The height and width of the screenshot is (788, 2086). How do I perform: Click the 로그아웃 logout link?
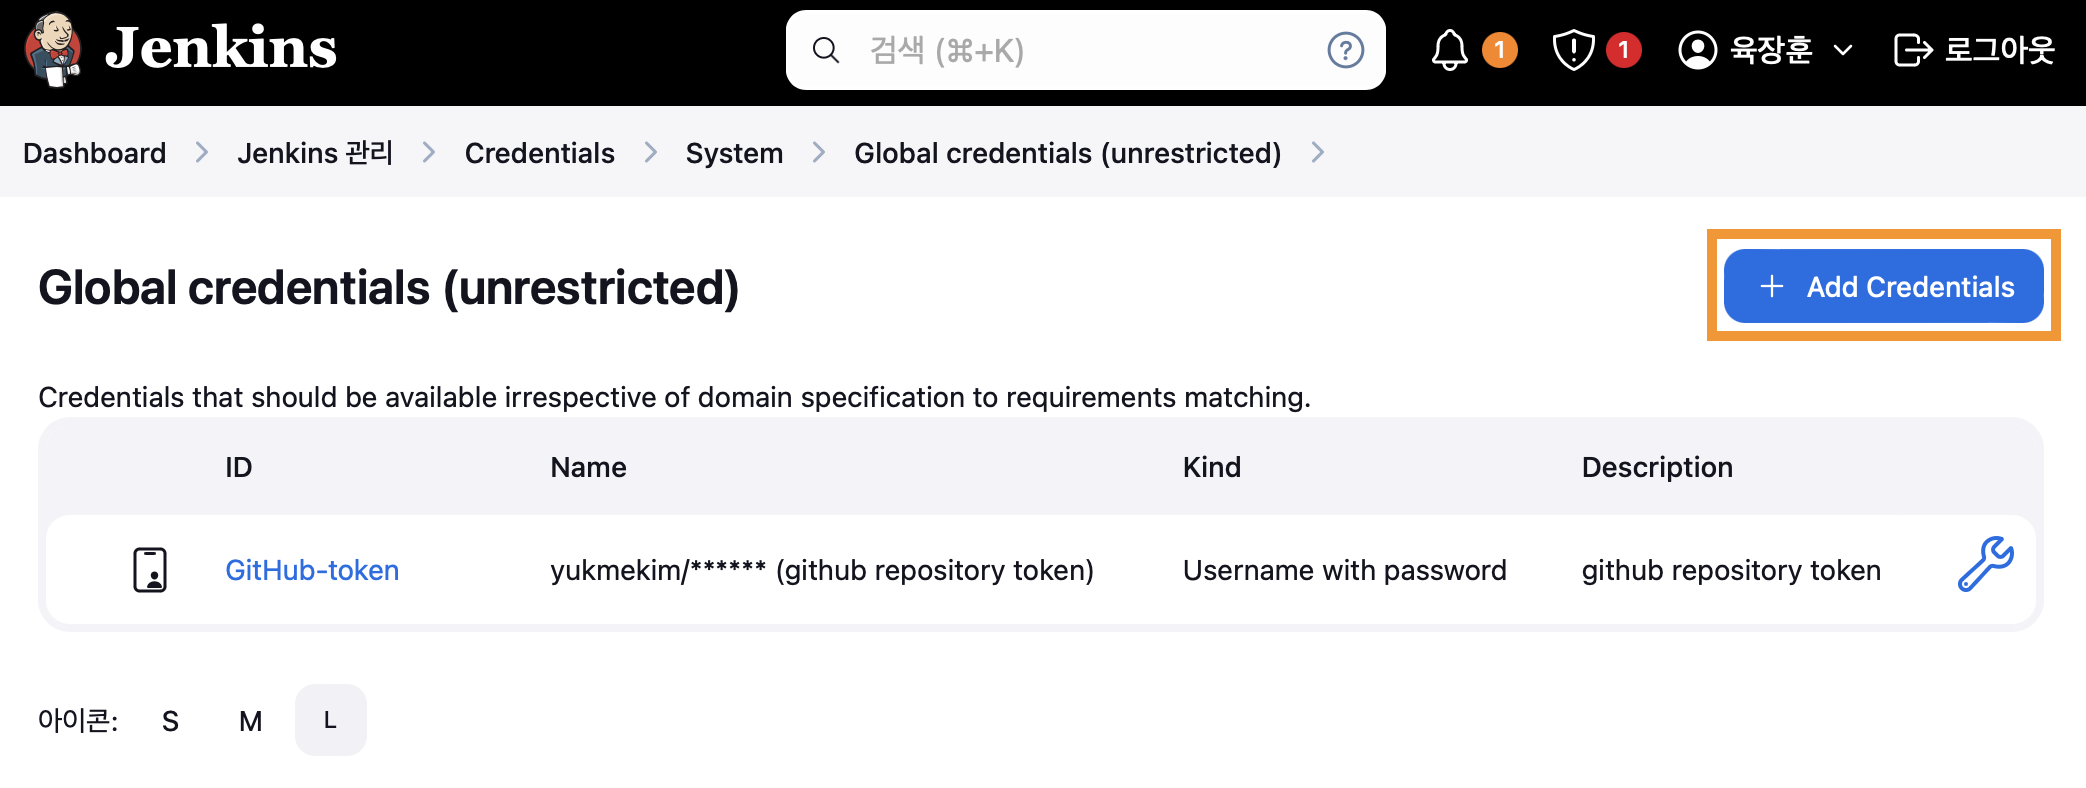[x=1974, y=50]
